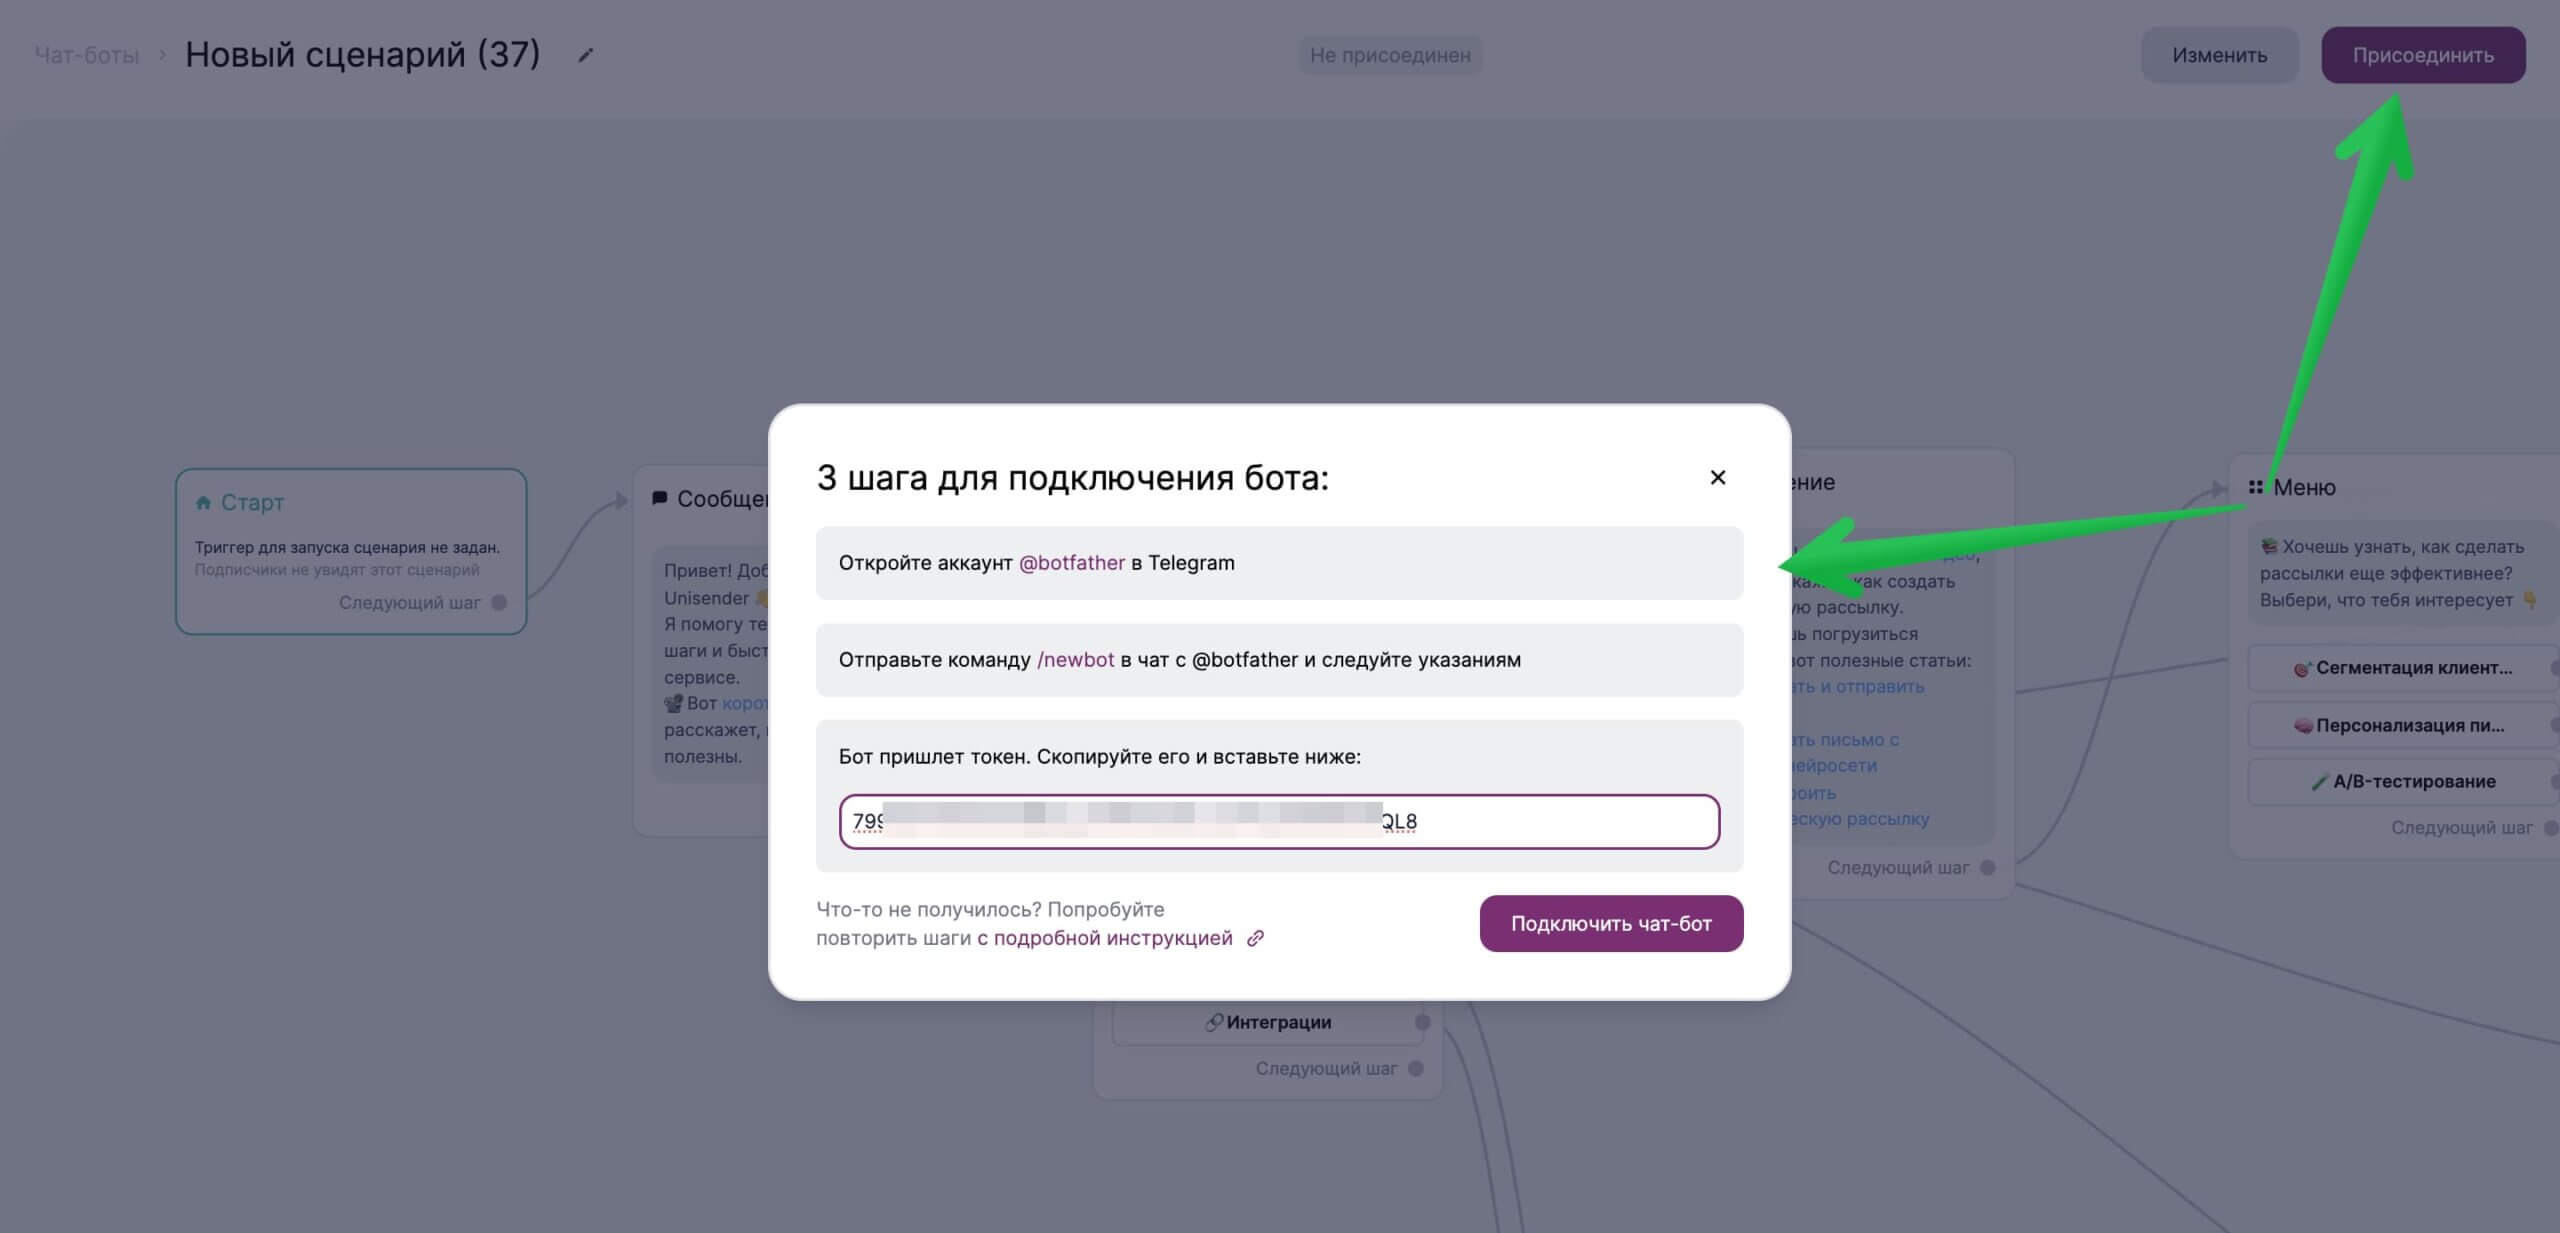2560x1233 pixels.
Task: Click the Меню block title text
Action: [2305, 487]
